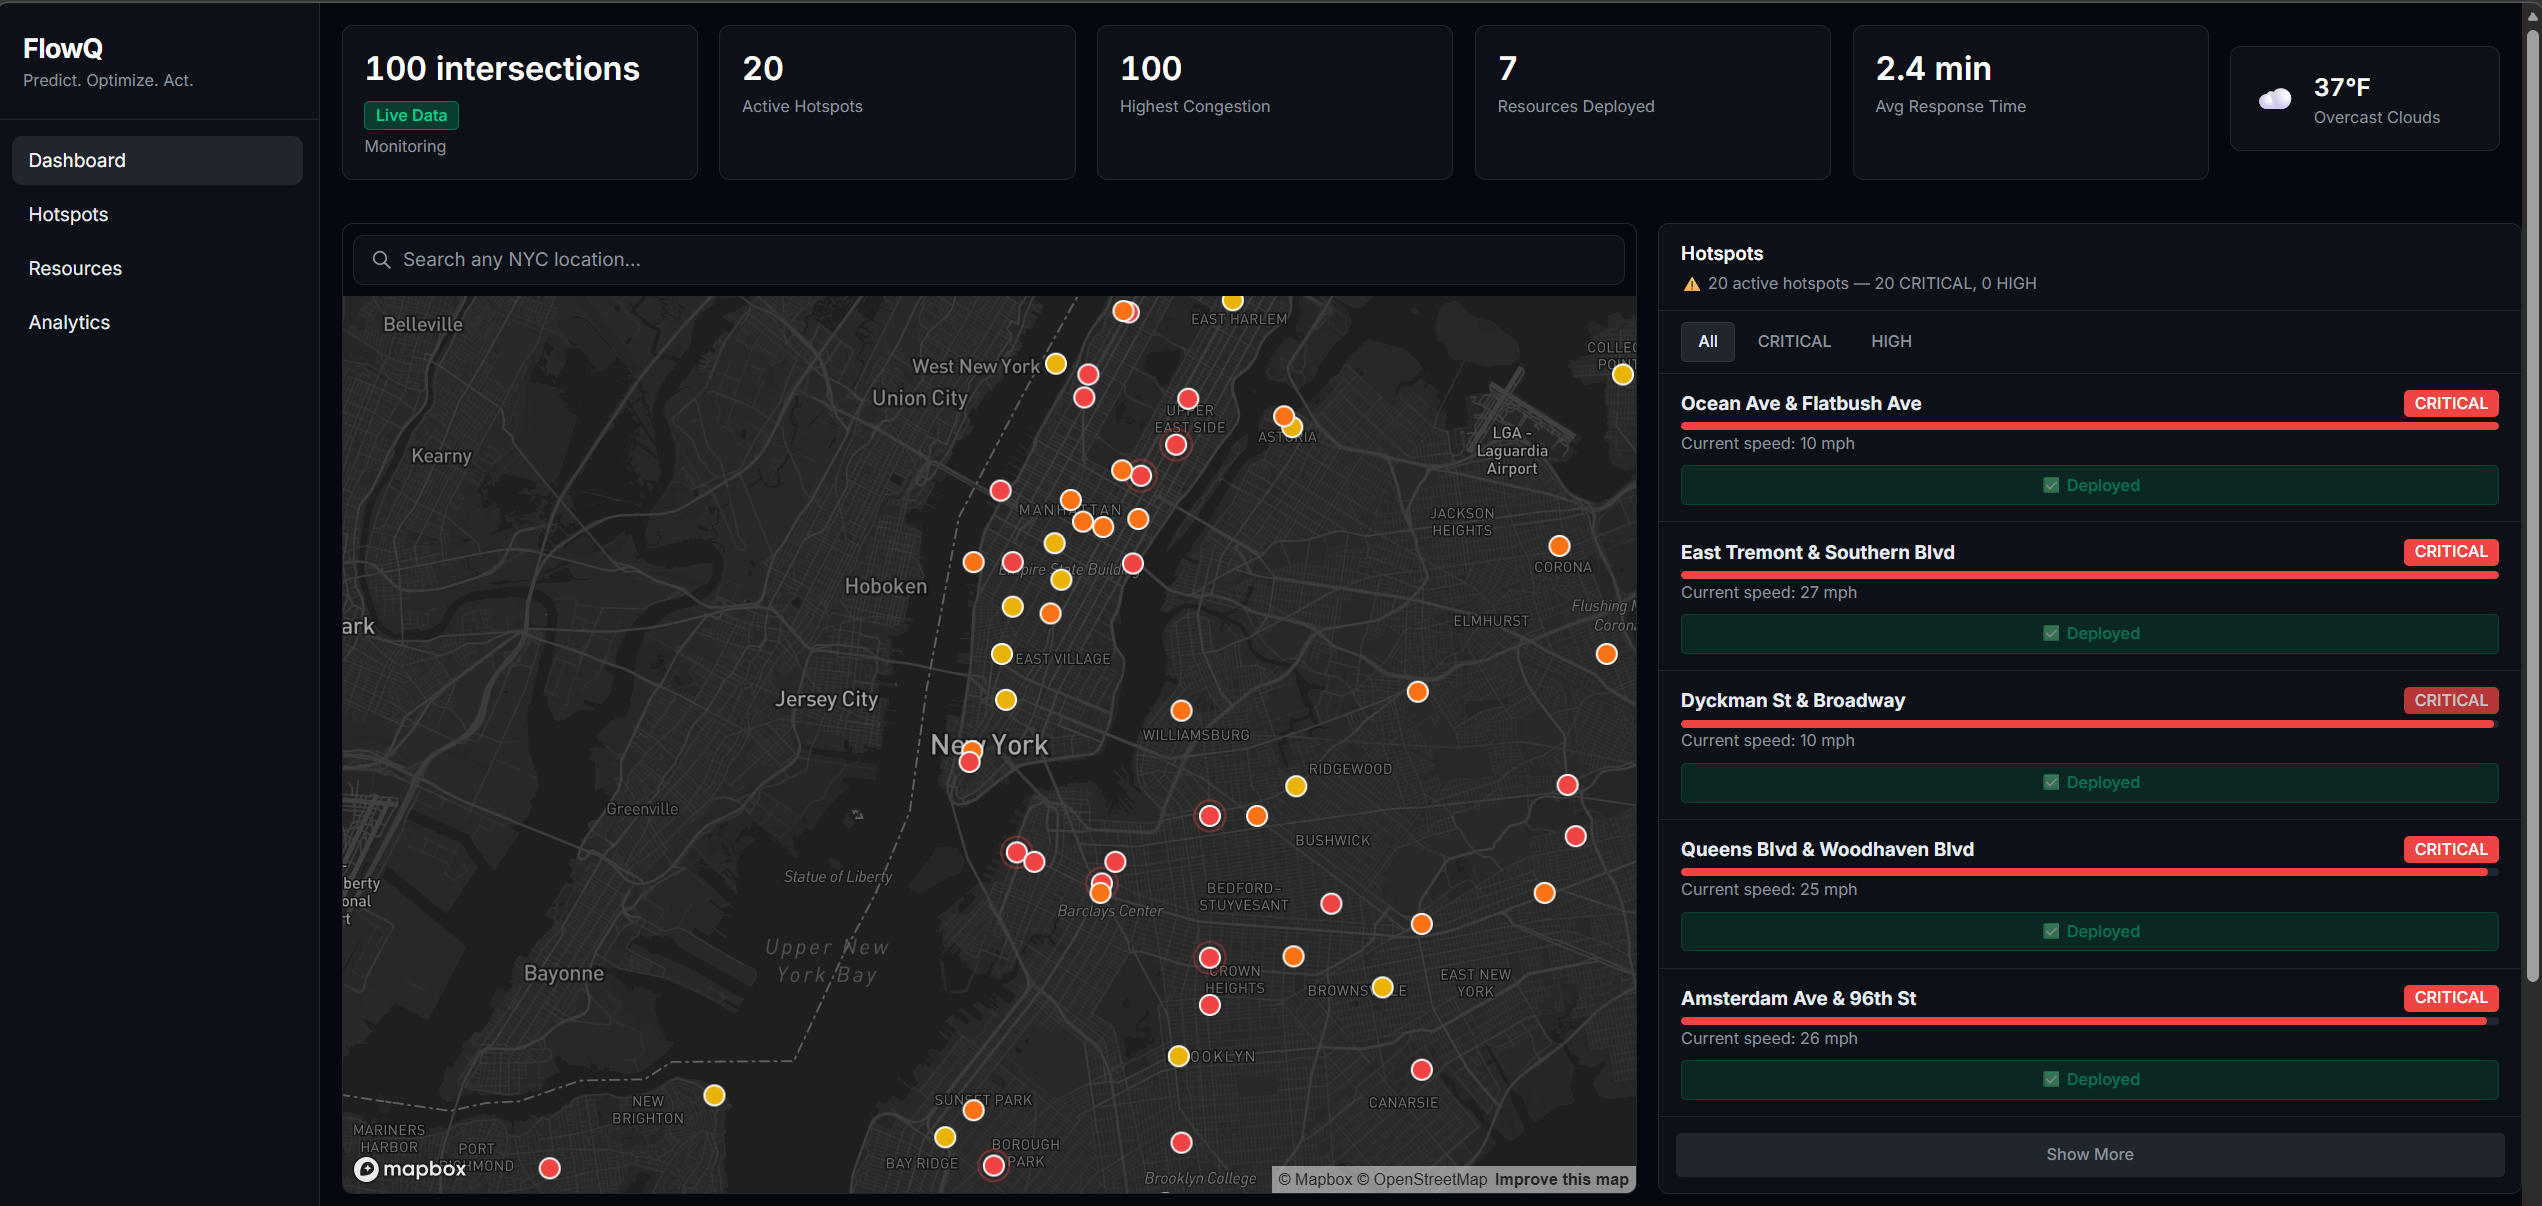The width and height of the screenshot is (2542, 1206).
Task: Click the yellow marker by West New York
Action: point(1056,364)
